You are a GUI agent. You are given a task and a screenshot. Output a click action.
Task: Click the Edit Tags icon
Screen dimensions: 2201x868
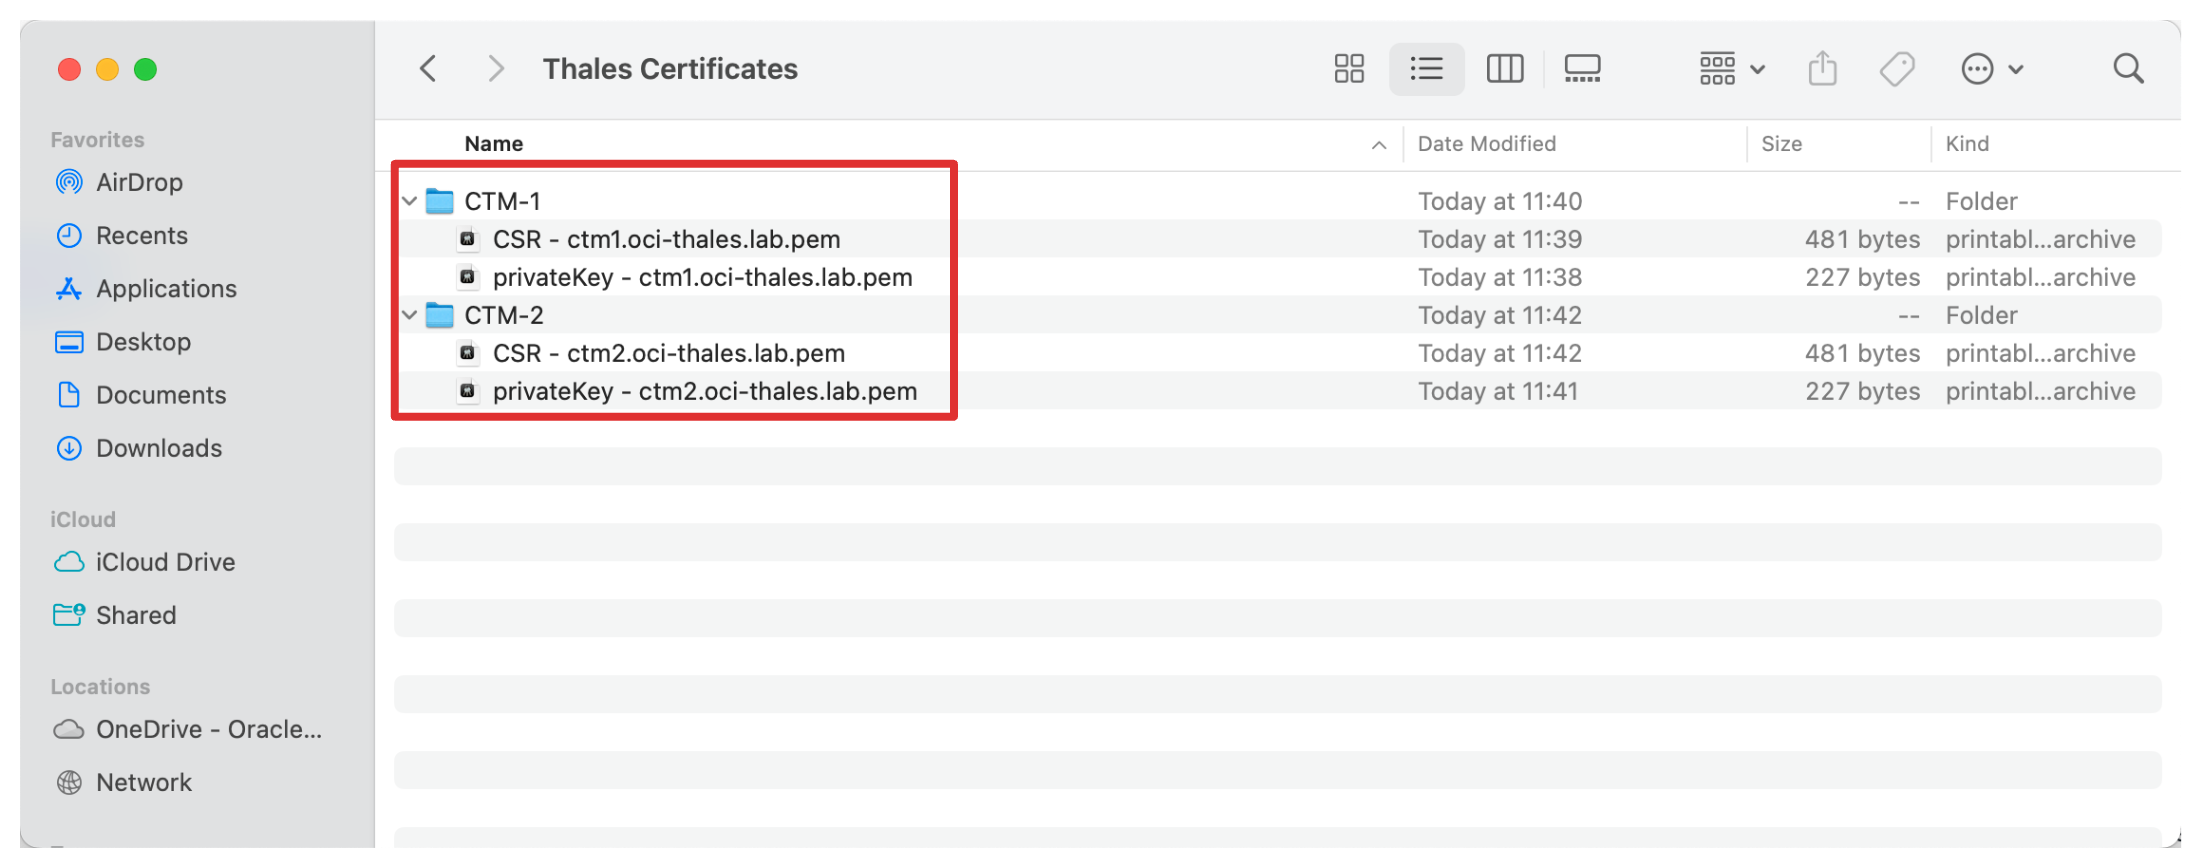[1896, 69]
